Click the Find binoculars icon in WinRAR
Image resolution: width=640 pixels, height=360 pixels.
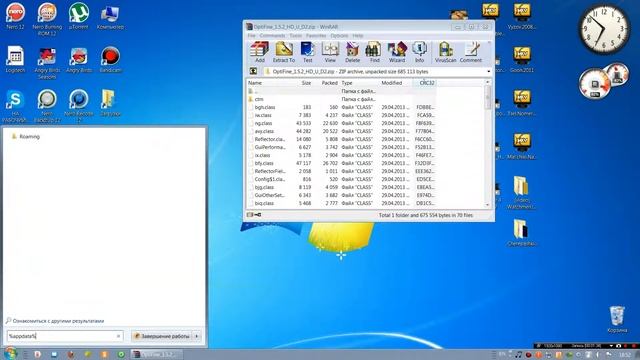(374, 52)
